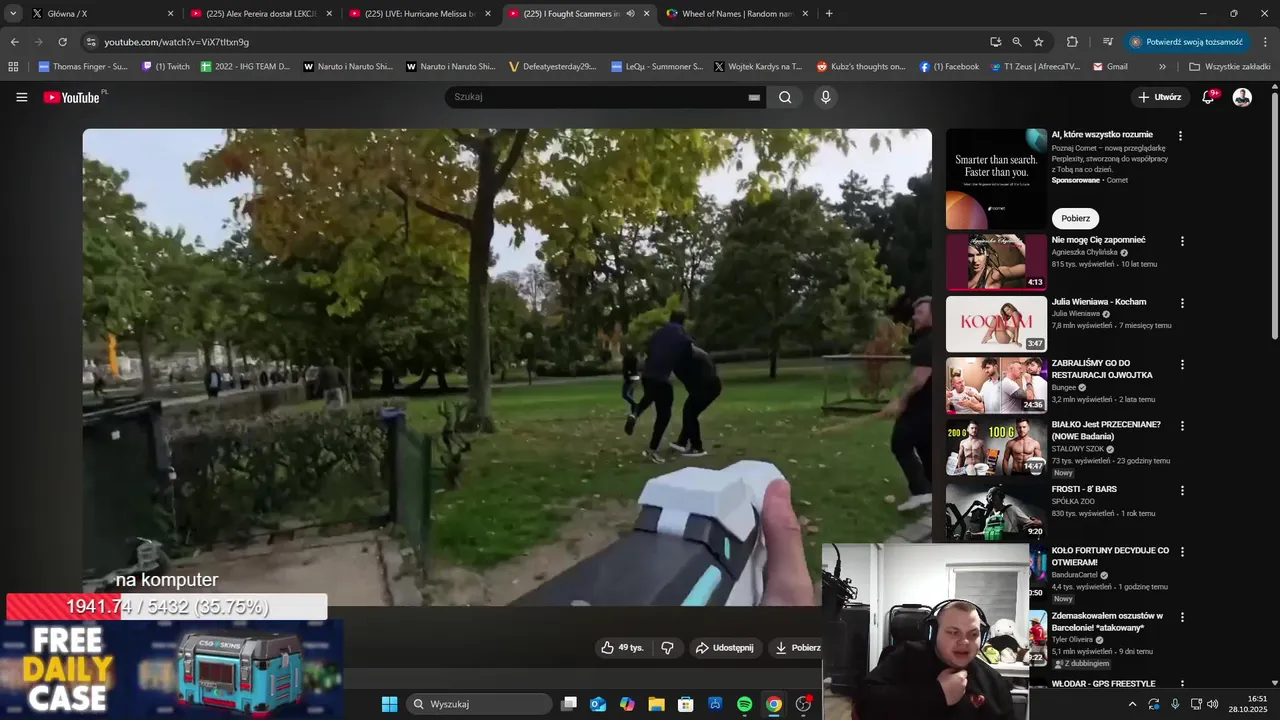The height and width of the screenshot is (720, 1280).
Task: Show hidden system tray icons chevron
Action: [x=1132, y=704]
